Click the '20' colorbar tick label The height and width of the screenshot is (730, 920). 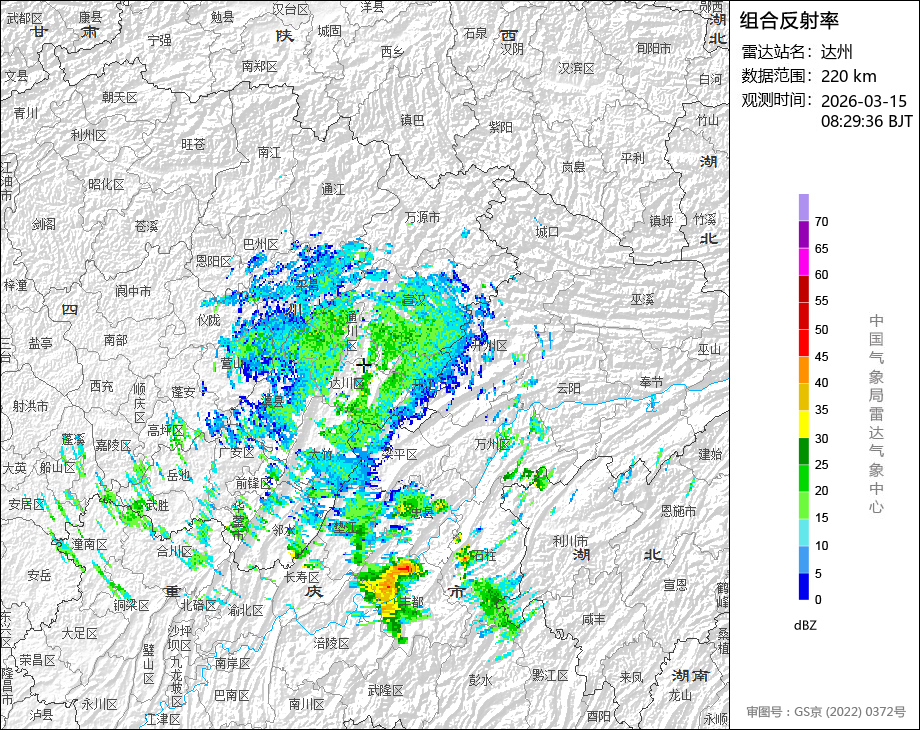tap(821, 491)
